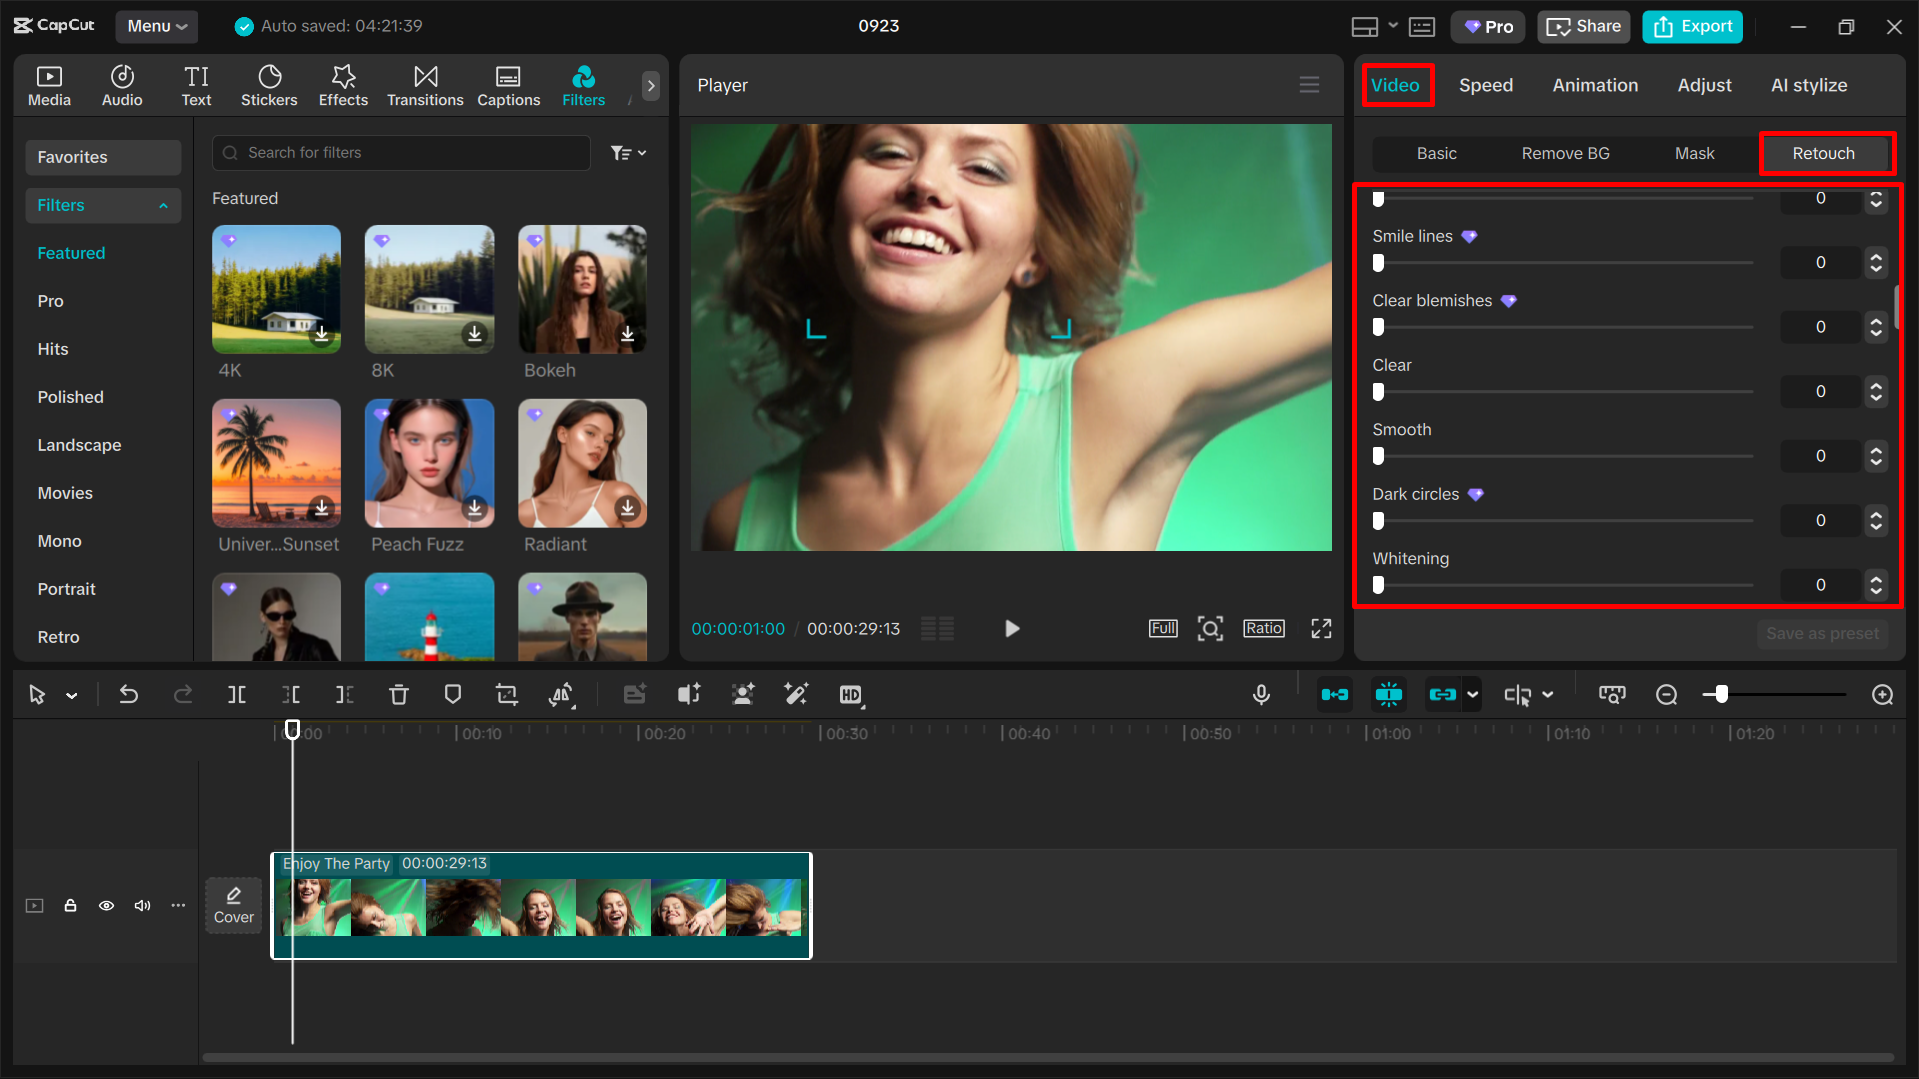The width and height of the screenshot is (1919, 1079).
Task: Select the Enjoy The Party clip
Action: click(x=541, y=905)
